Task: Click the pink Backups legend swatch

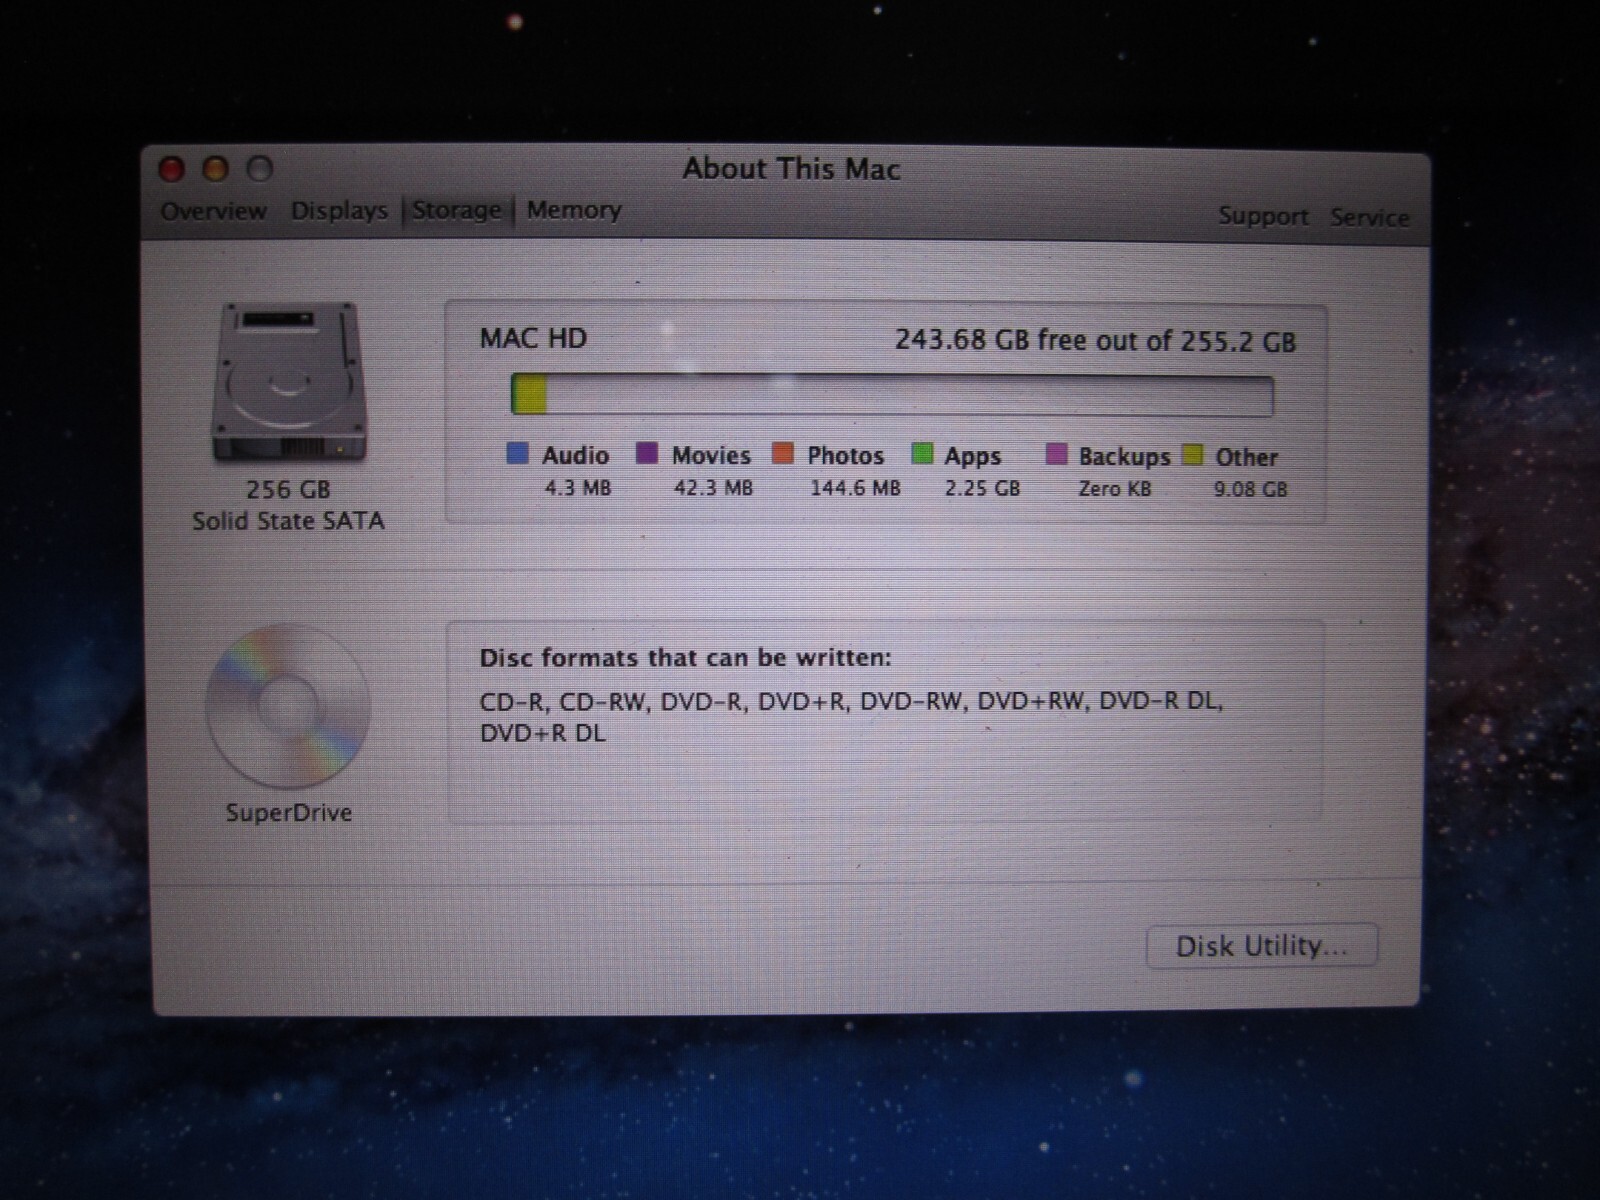Action: 1056,455
